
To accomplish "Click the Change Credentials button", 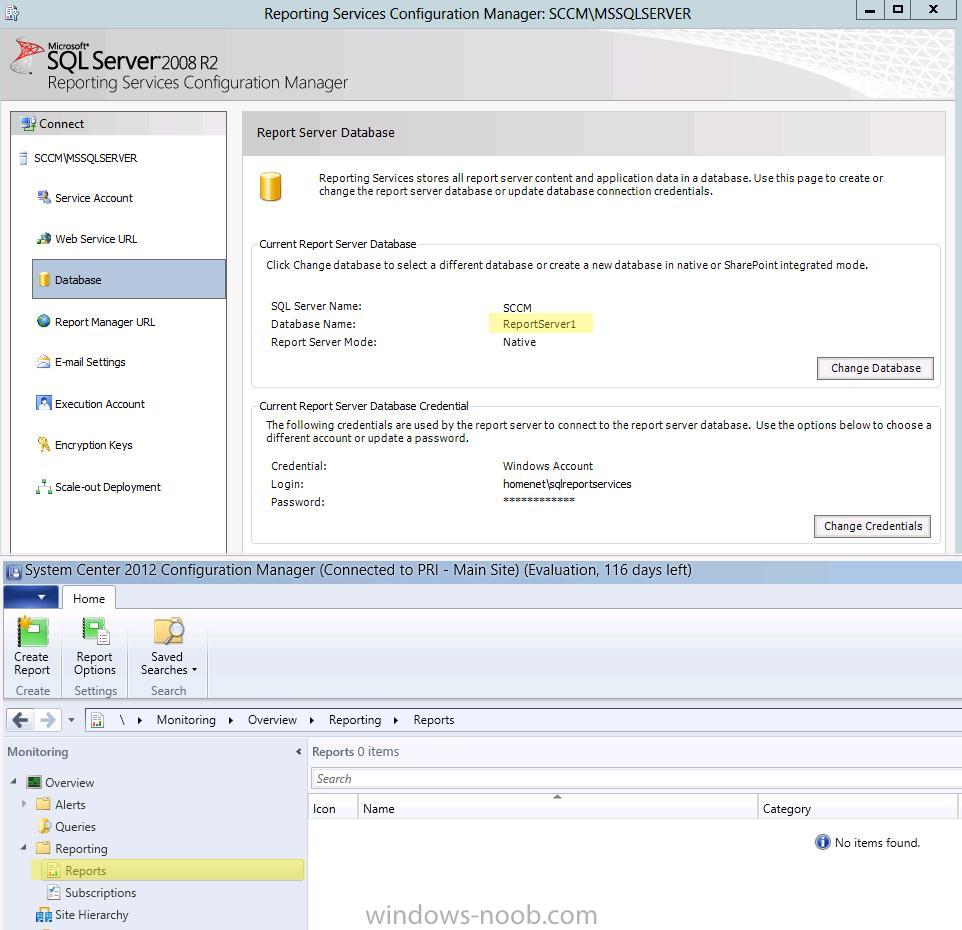I will (872, 526).
